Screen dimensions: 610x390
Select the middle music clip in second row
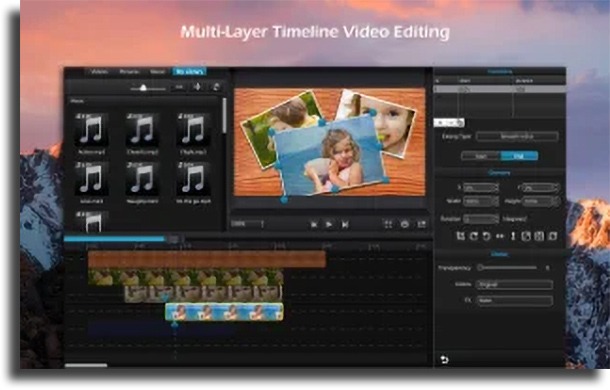coord(142,179)
